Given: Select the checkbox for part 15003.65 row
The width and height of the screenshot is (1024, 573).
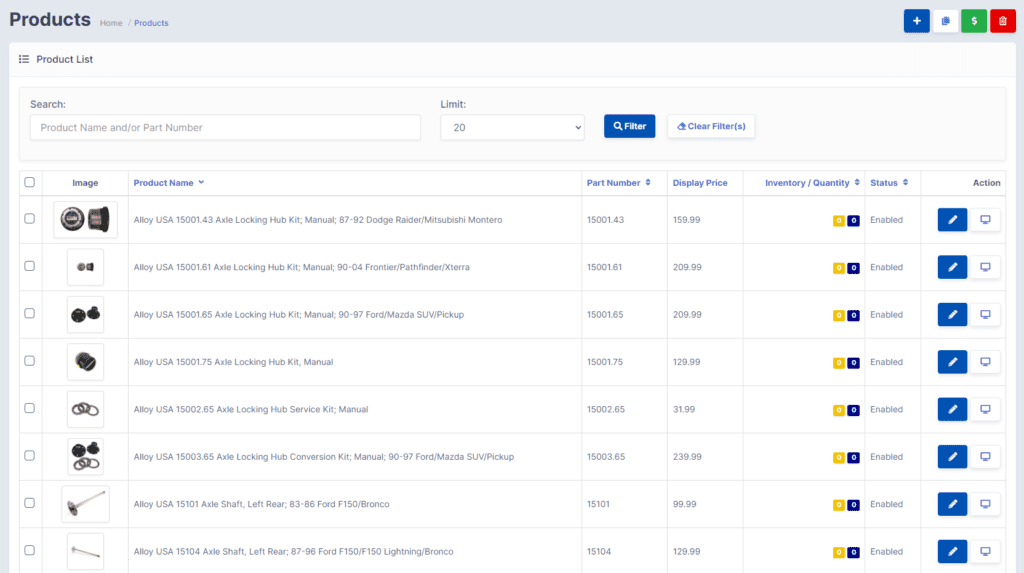Looking at the screenshot, I should (29, 455).
